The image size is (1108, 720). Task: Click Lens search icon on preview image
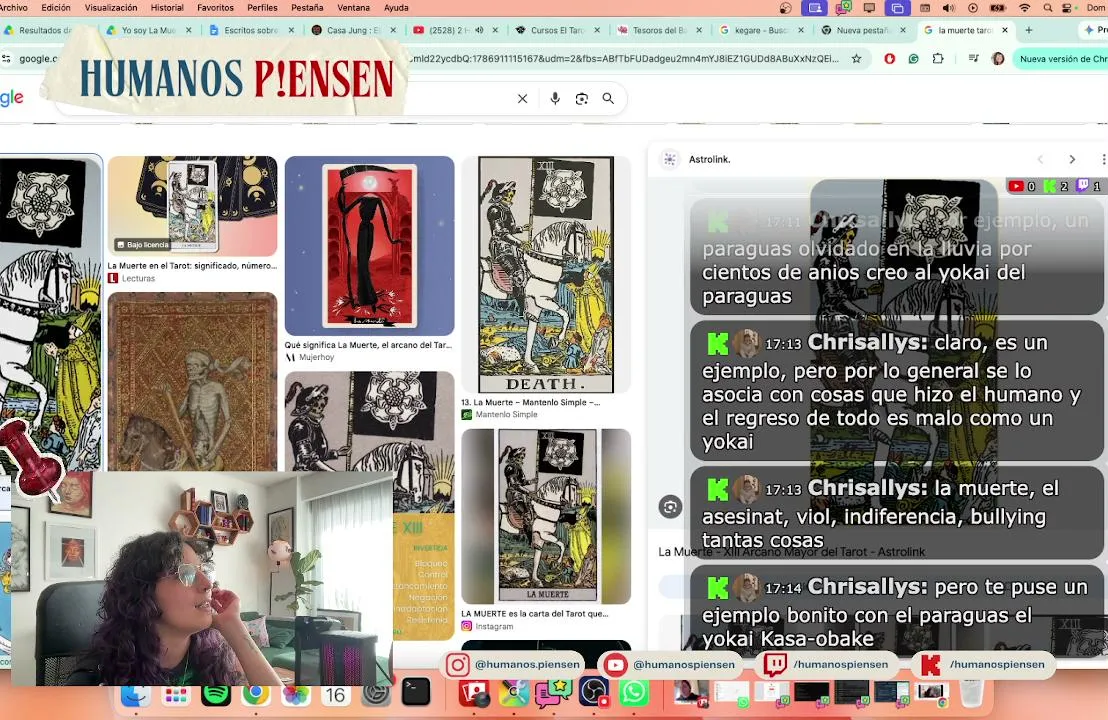click(x=670, y=507)
